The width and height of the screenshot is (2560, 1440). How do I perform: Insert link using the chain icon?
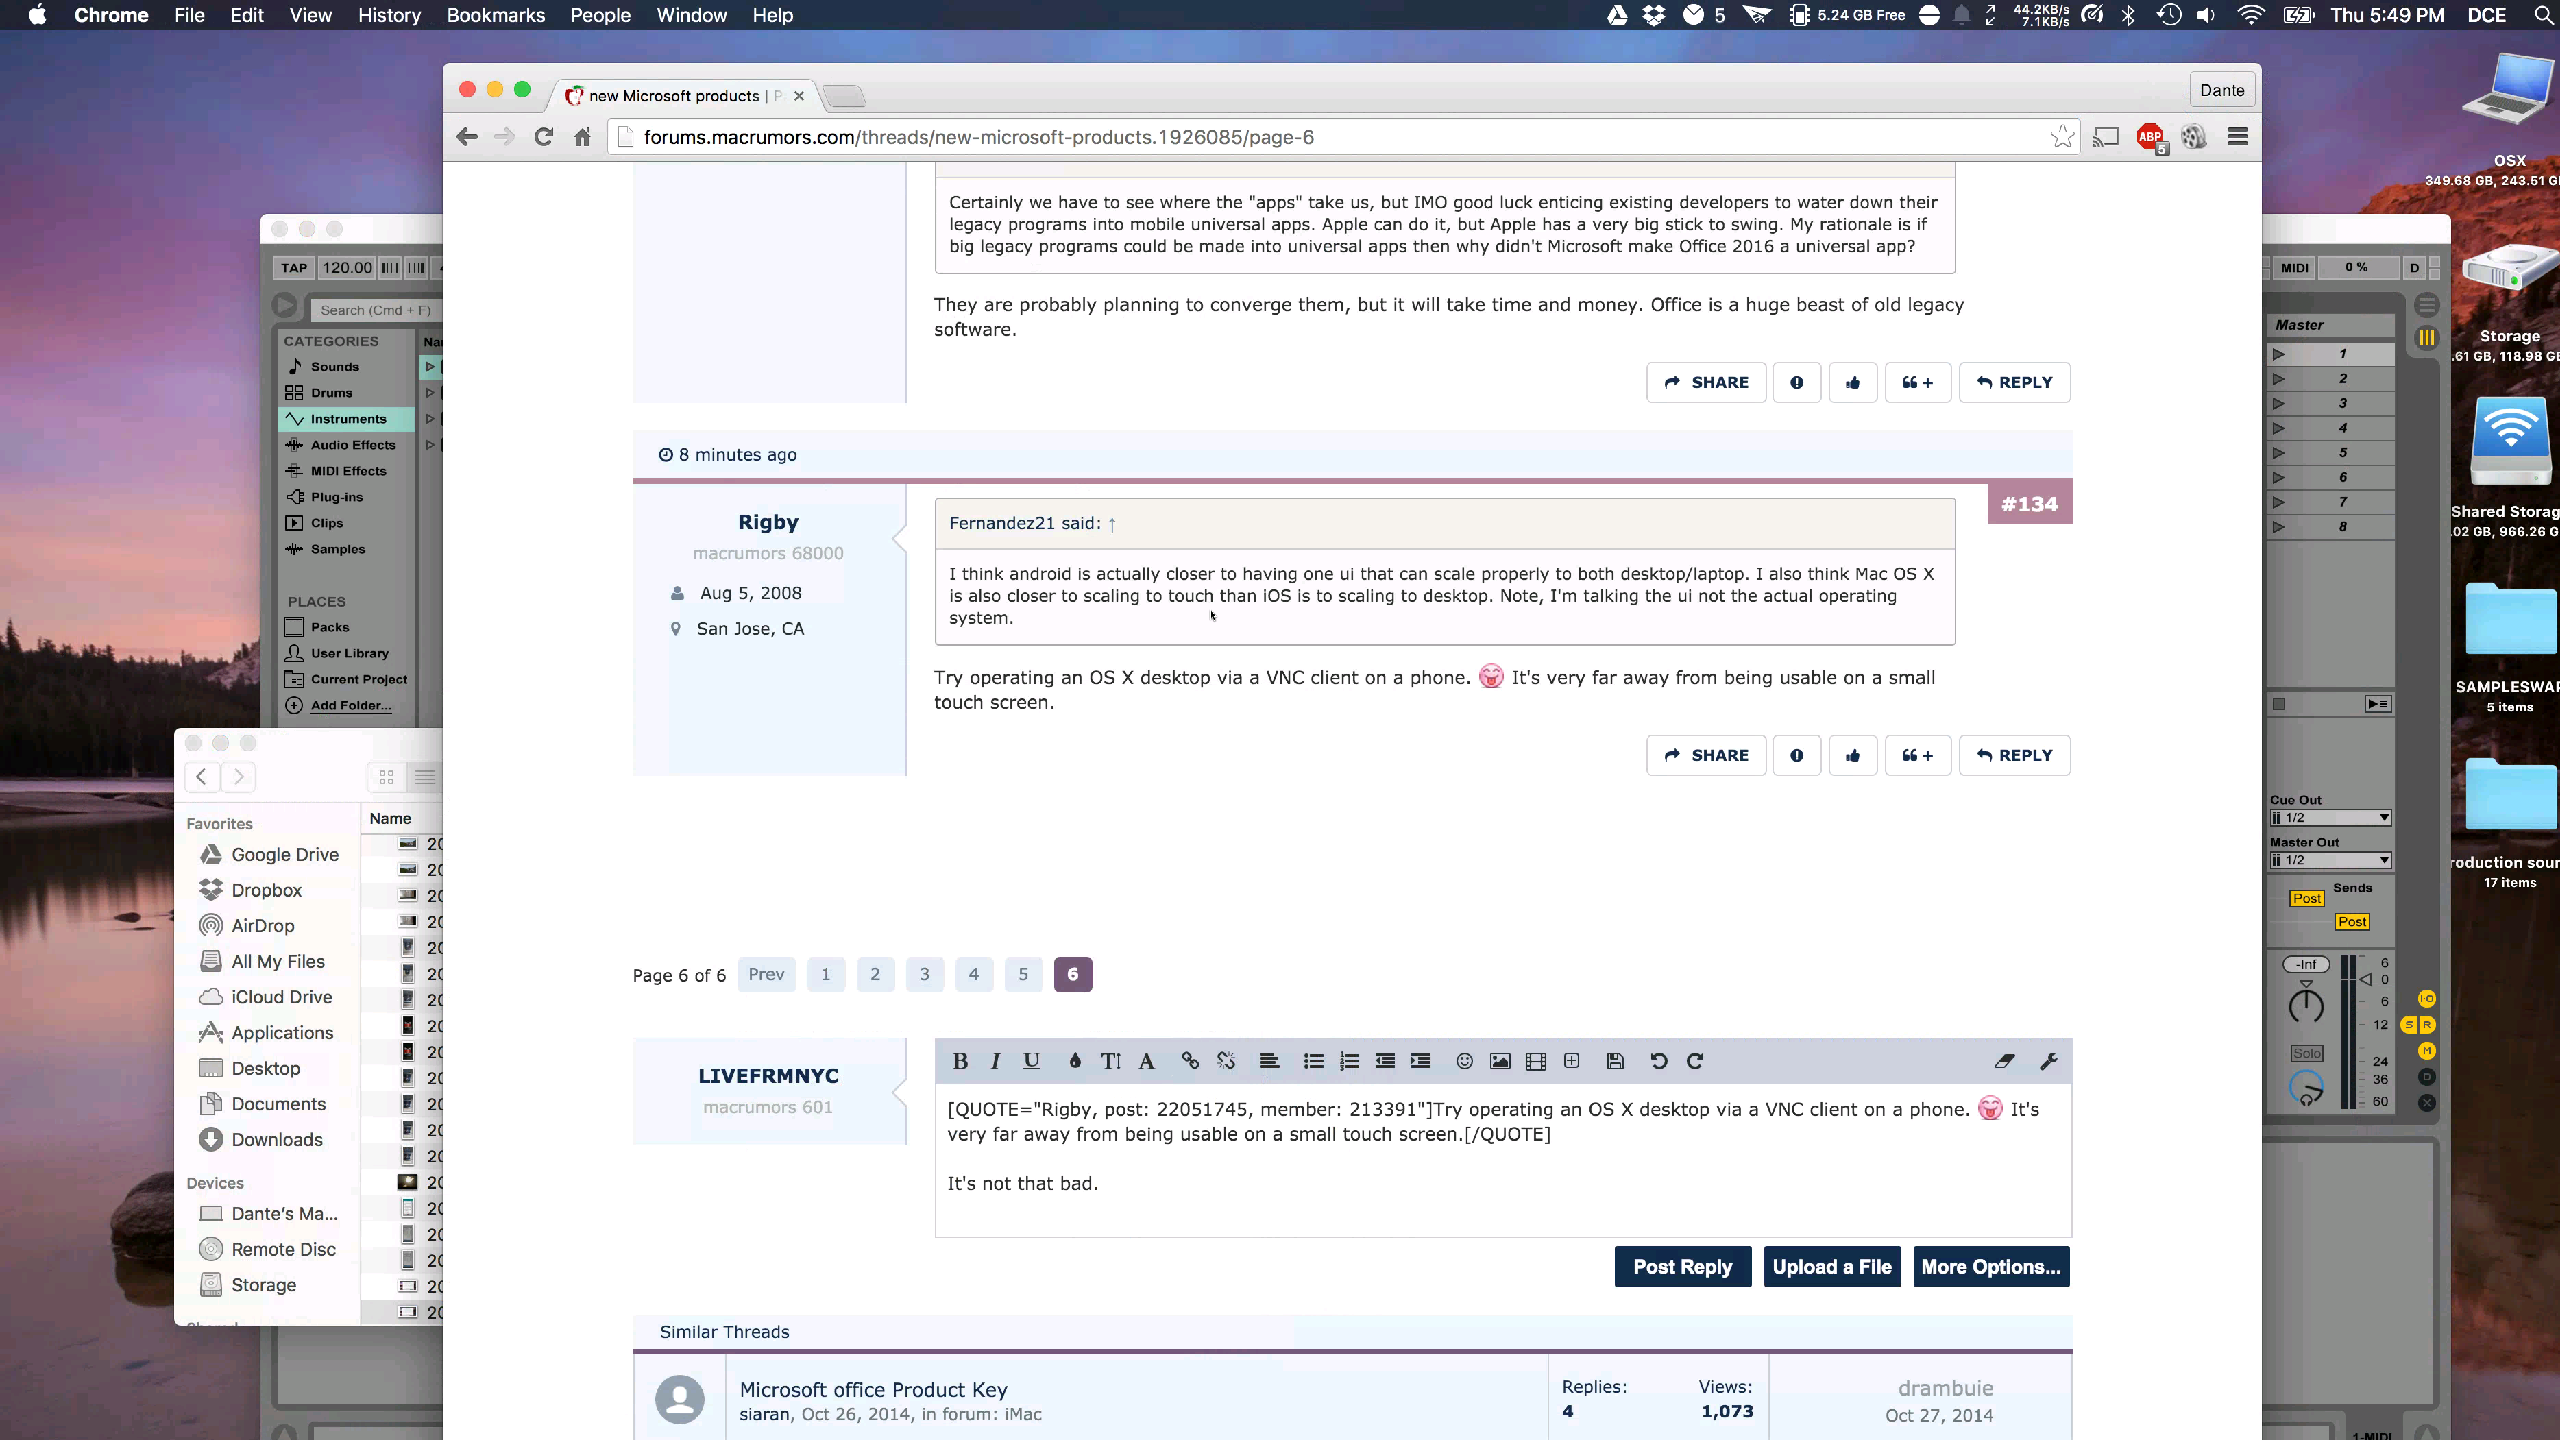(x=1190, y=1061)
